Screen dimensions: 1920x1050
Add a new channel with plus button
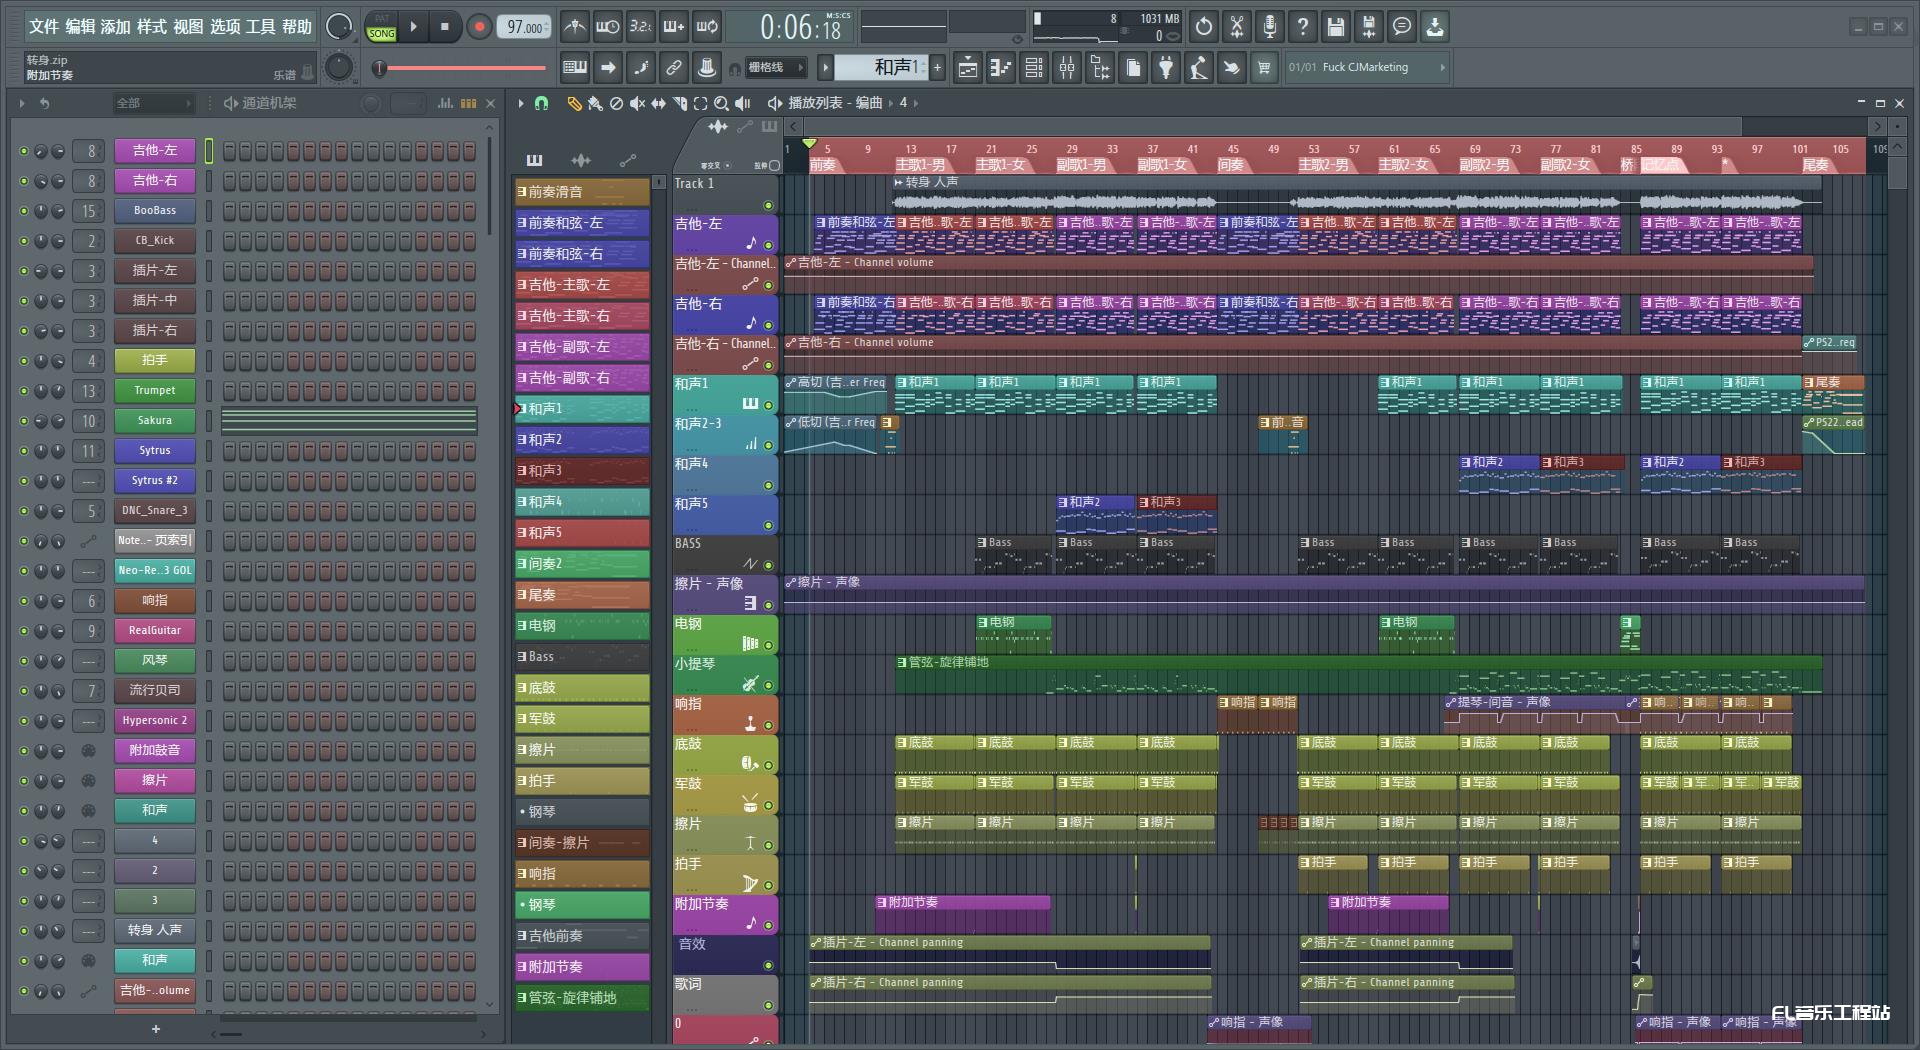155,1028
